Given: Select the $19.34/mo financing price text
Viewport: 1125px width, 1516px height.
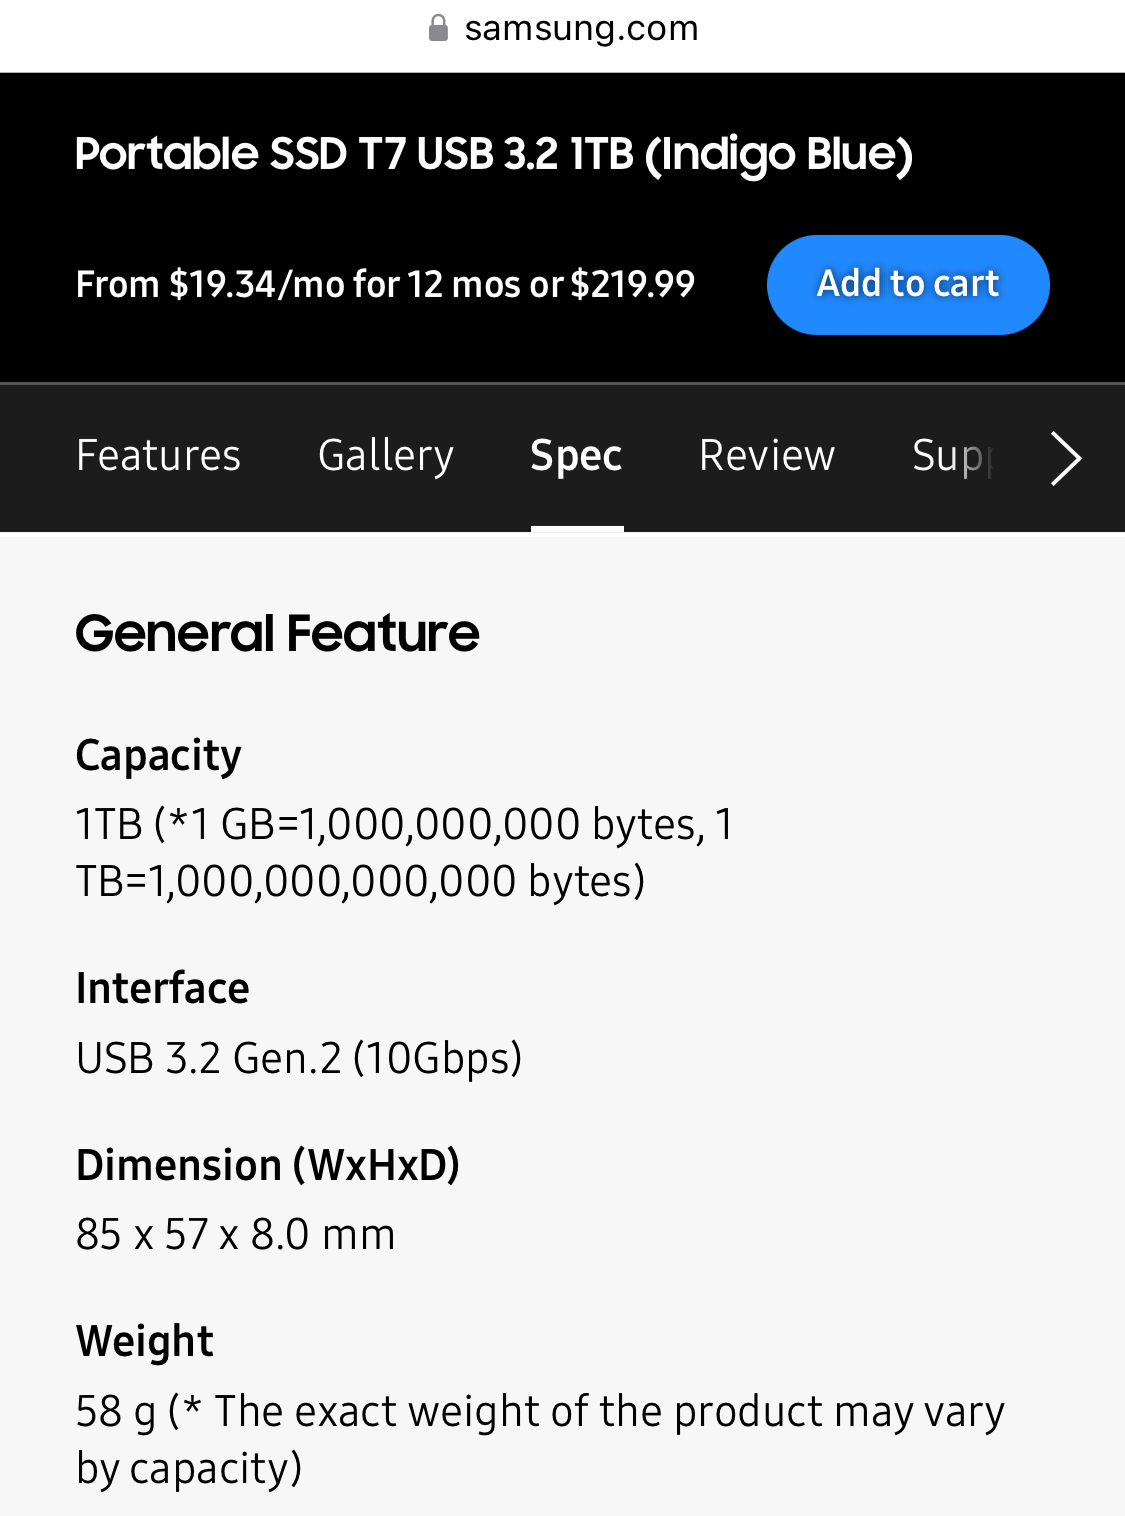Looking at the screenshot, I should [x=385, y=285].
